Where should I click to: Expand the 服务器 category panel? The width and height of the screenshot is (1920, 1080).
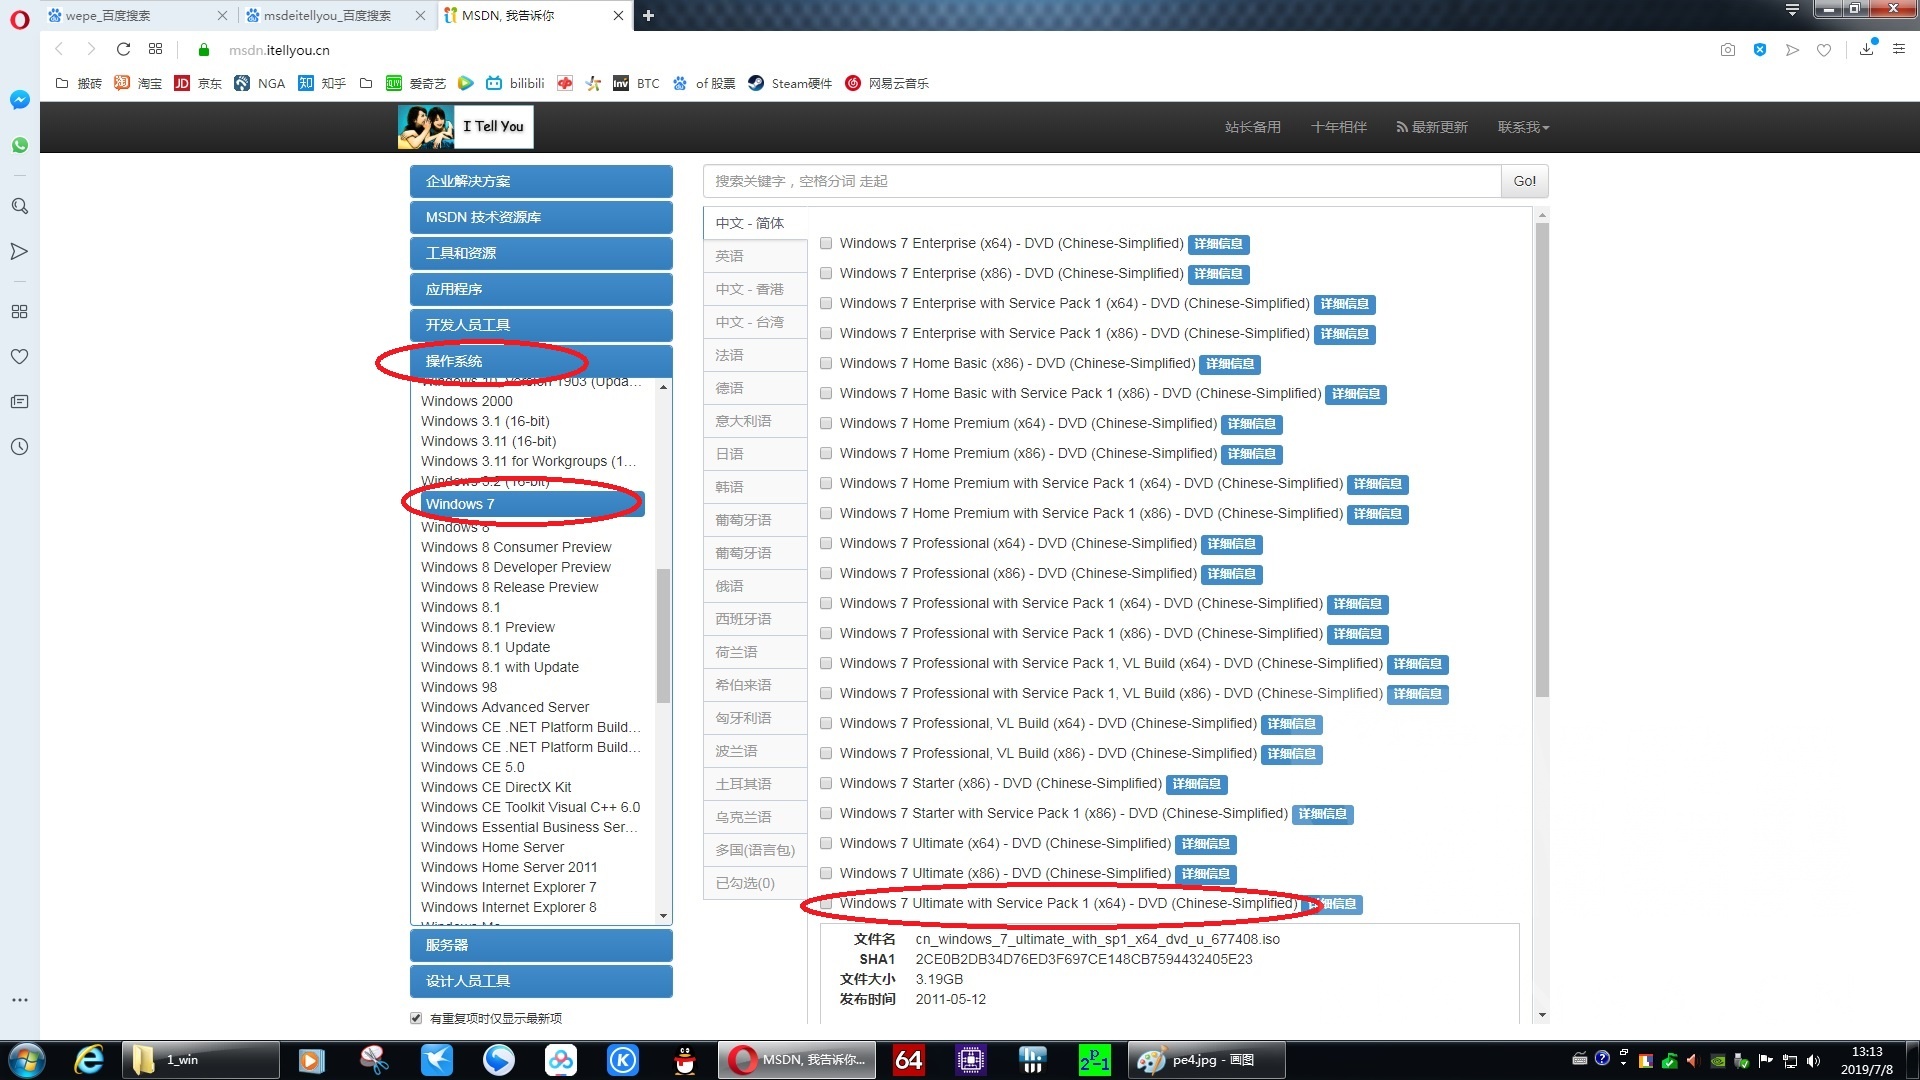pyautogui.click(x=541, y=945)
